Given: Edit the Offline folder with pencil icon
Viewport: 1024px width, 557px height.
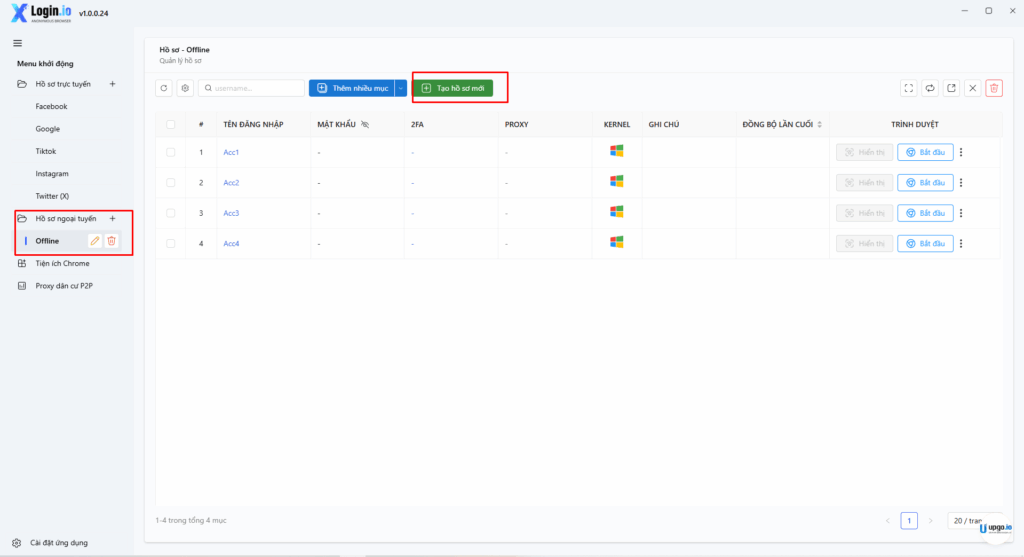Looking at the screenshot, I should pyautogui.click(x=95, y=241).
